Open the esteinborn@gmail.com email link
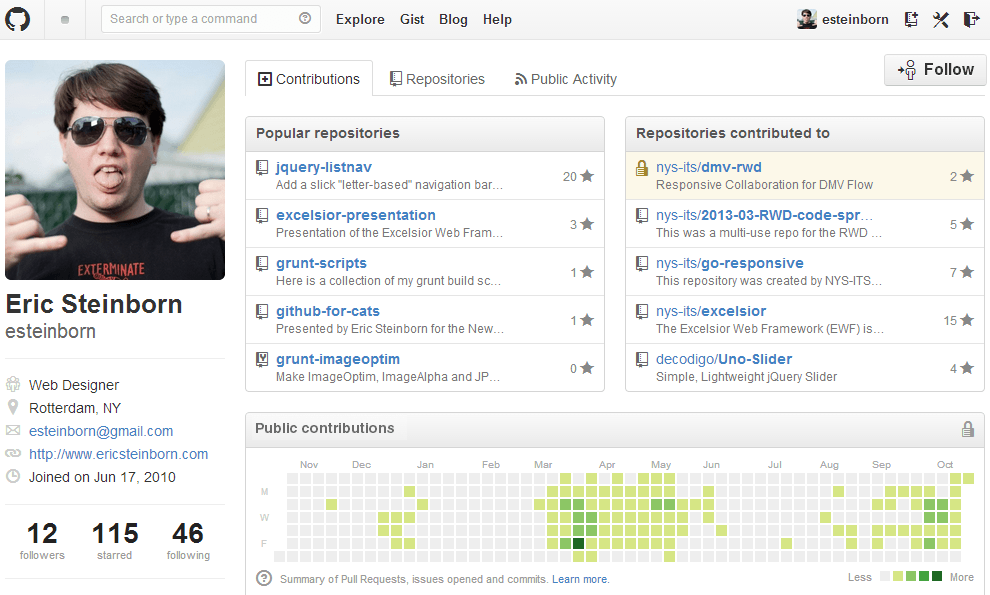Viewport: 990px width, 595px height. click(x=101, y=431)
